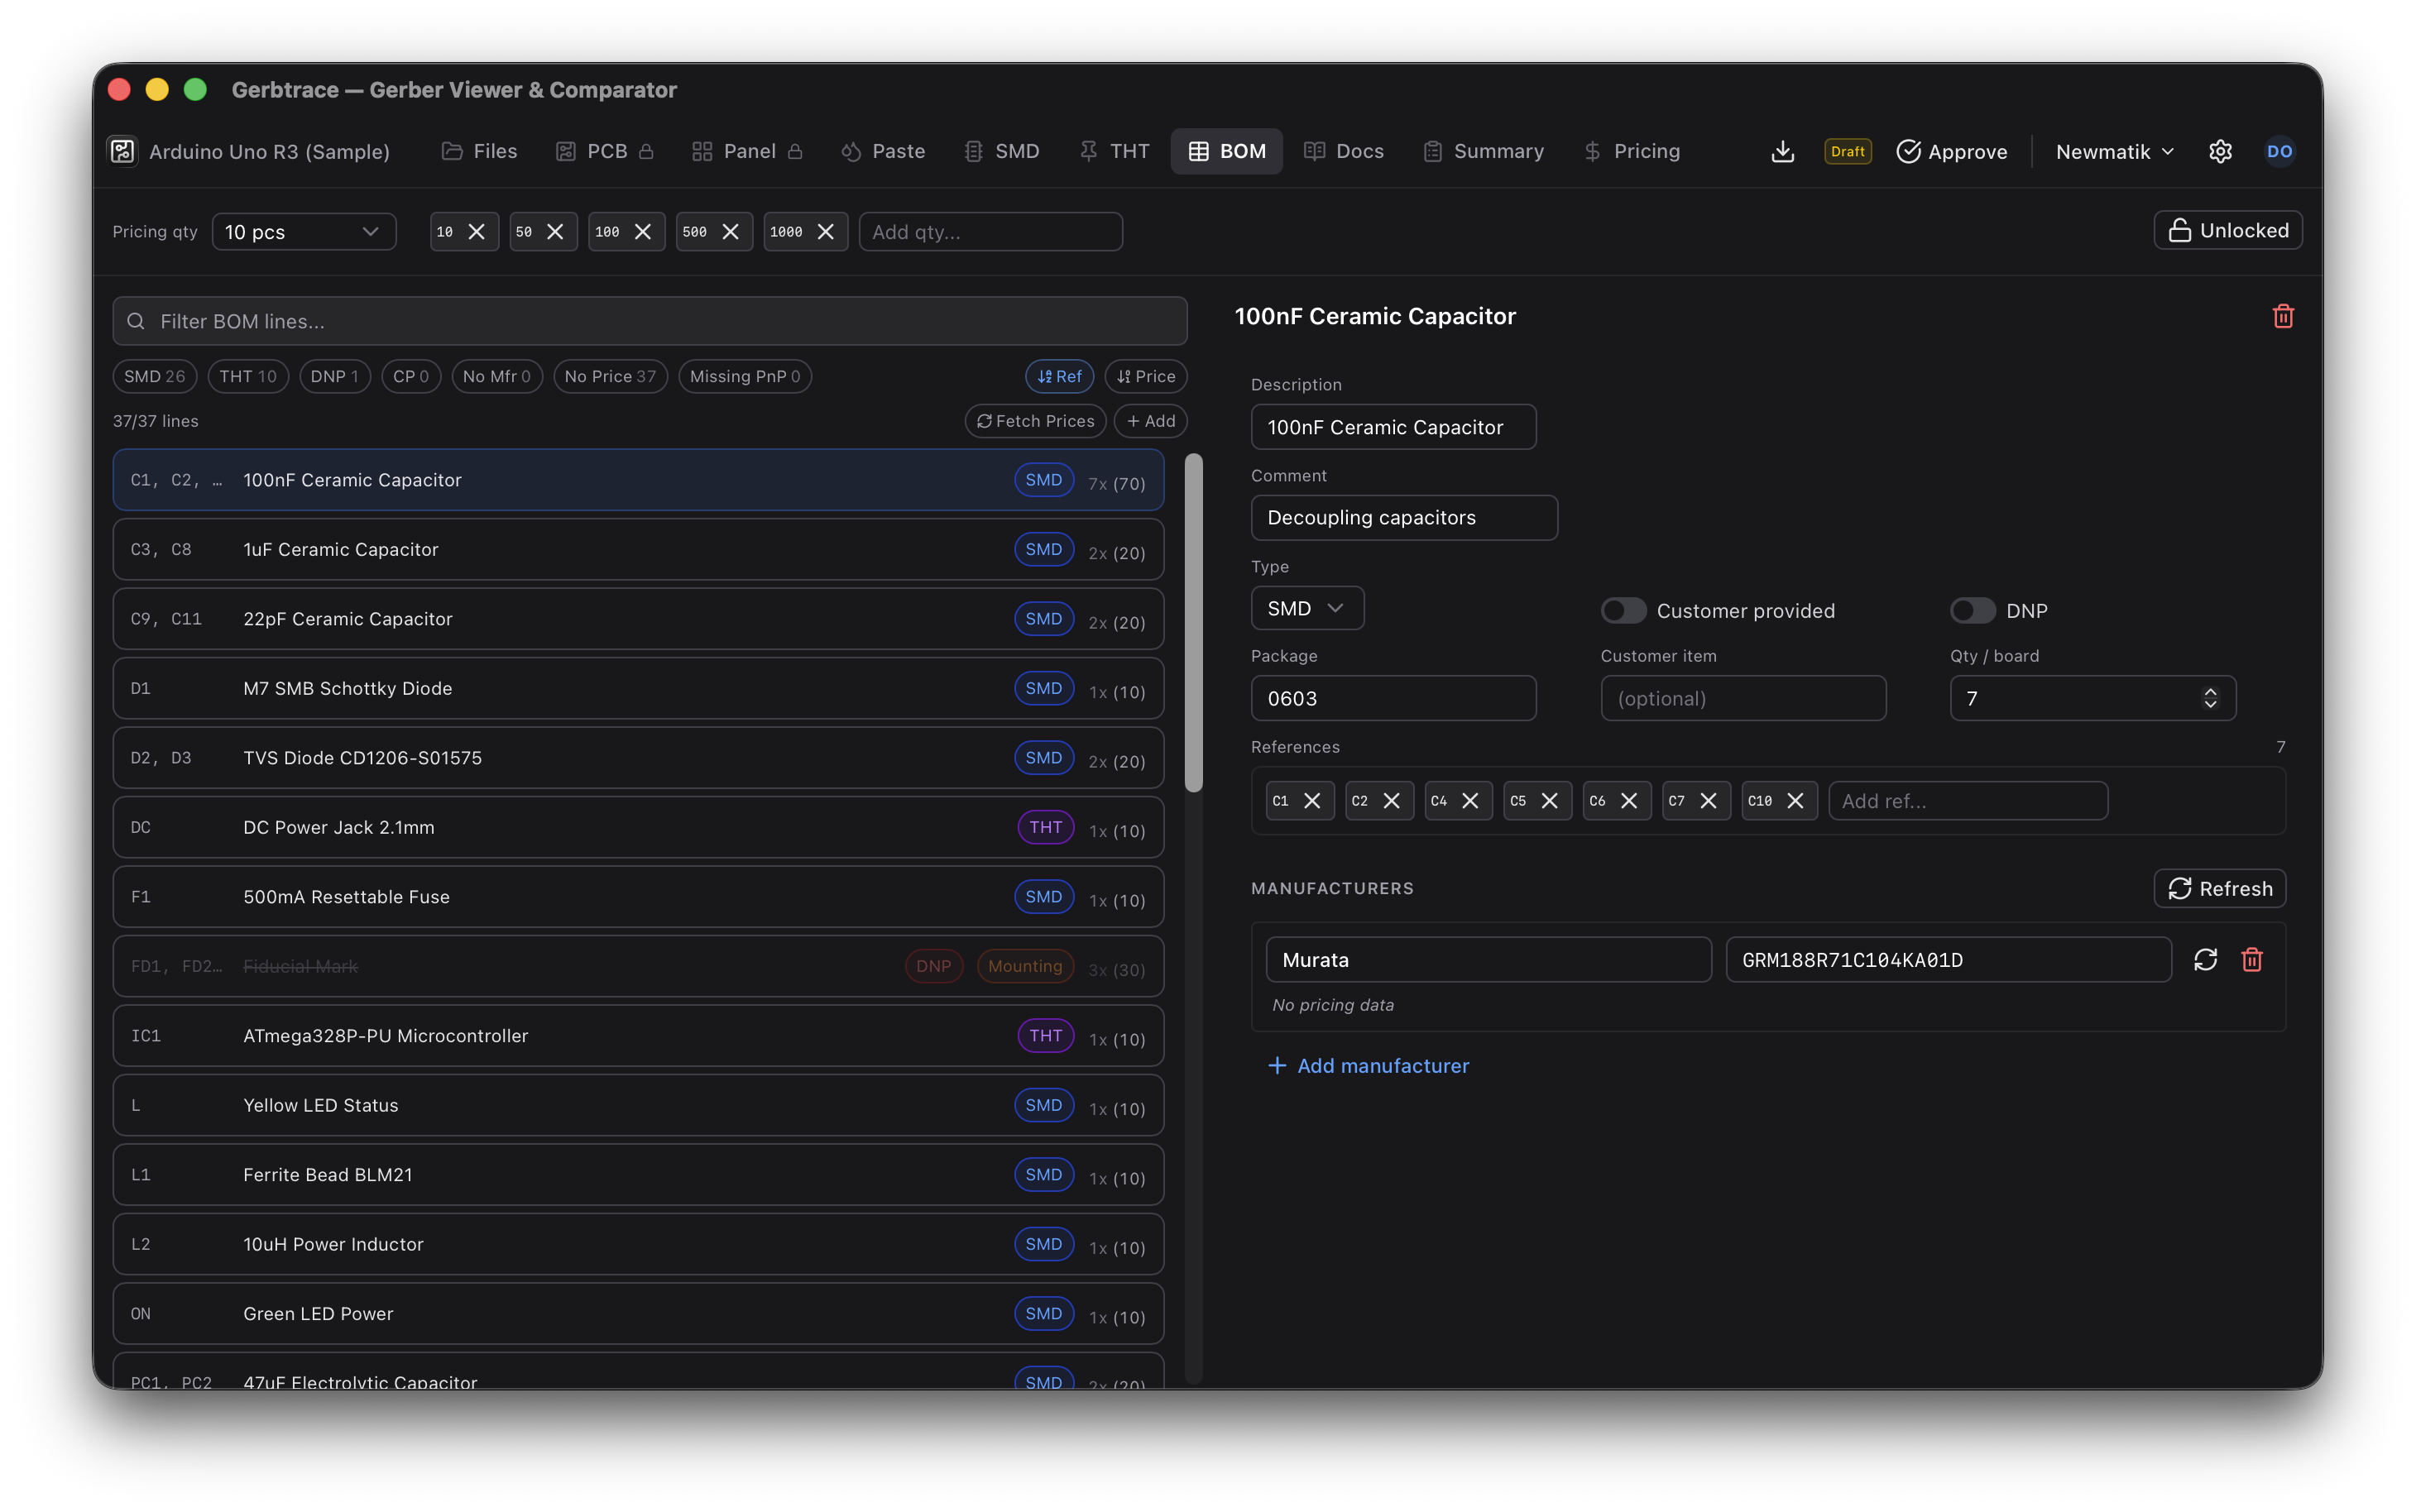The width and height of the screenshot is (2416, 1512).
Task: Delete BOM line with top red trash icon
Action: coord(2283,316)
